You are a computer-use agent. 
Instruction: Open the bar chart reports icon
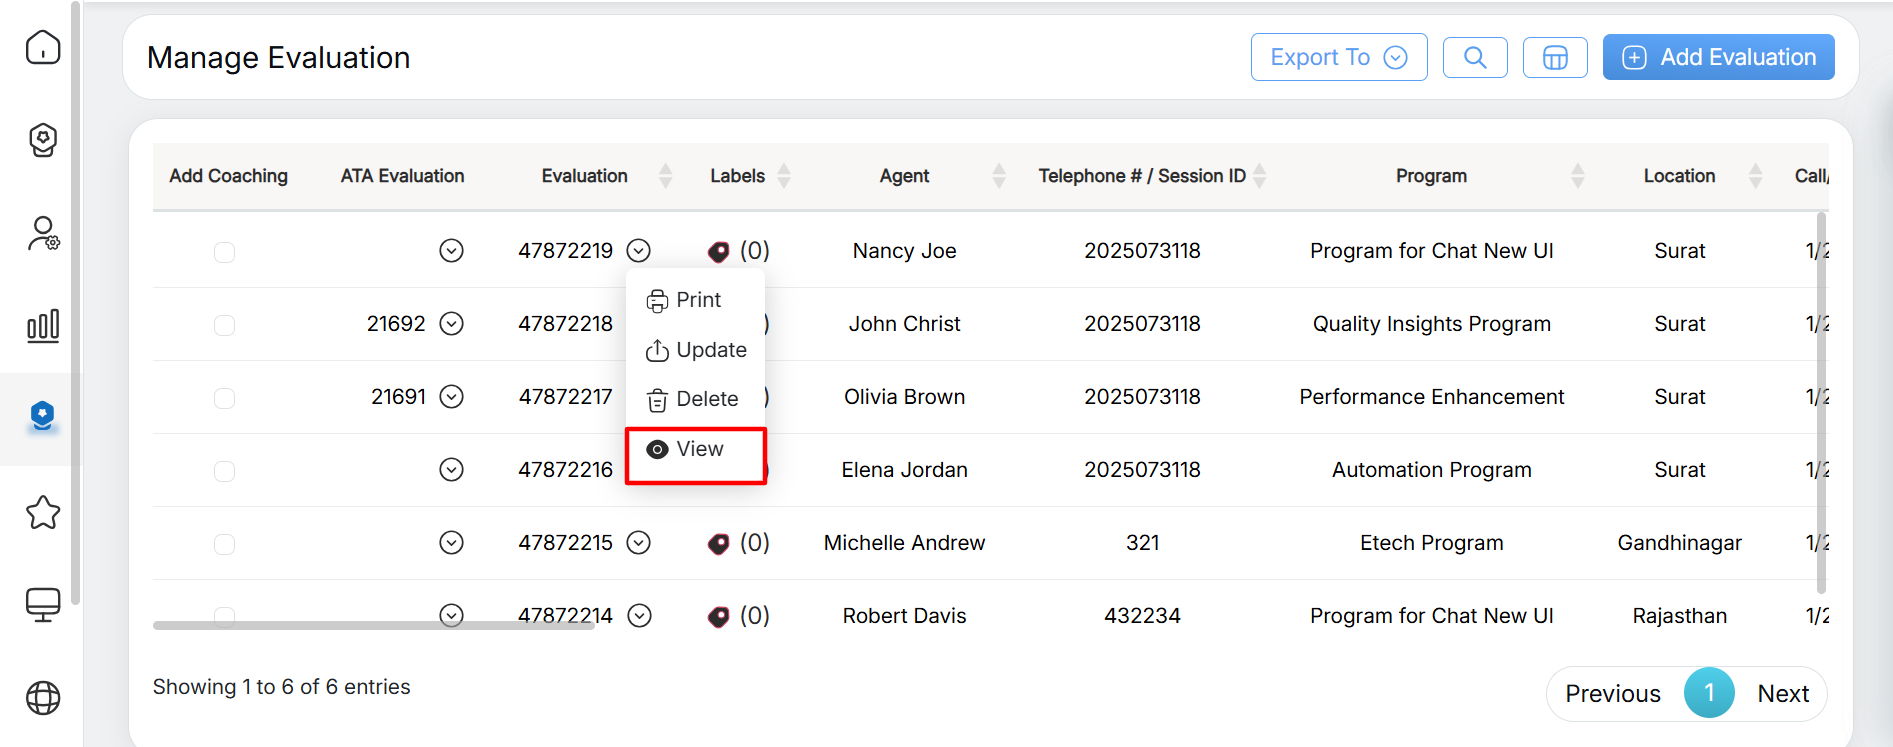[43, 326]
